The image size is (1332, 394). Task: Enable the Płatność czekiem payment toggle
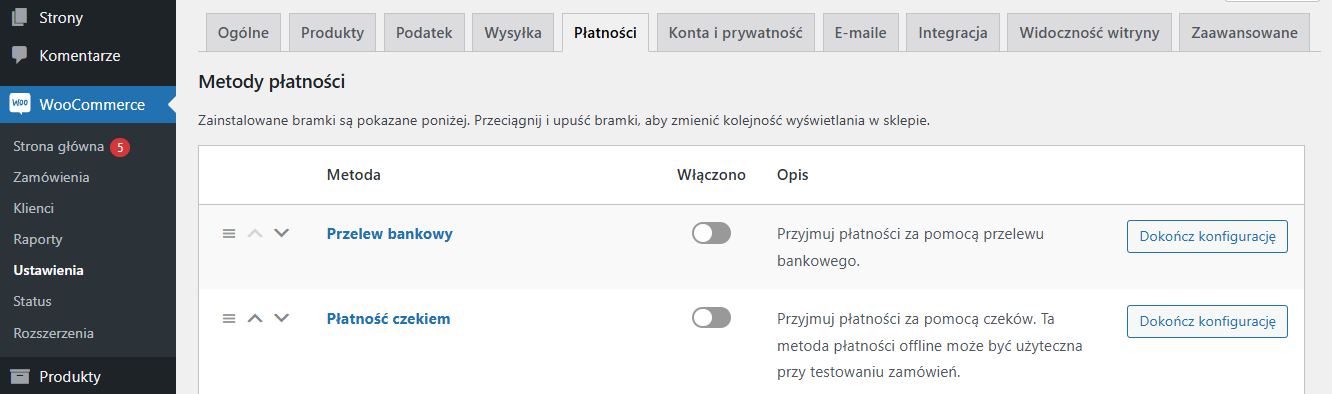pos(711,318)
